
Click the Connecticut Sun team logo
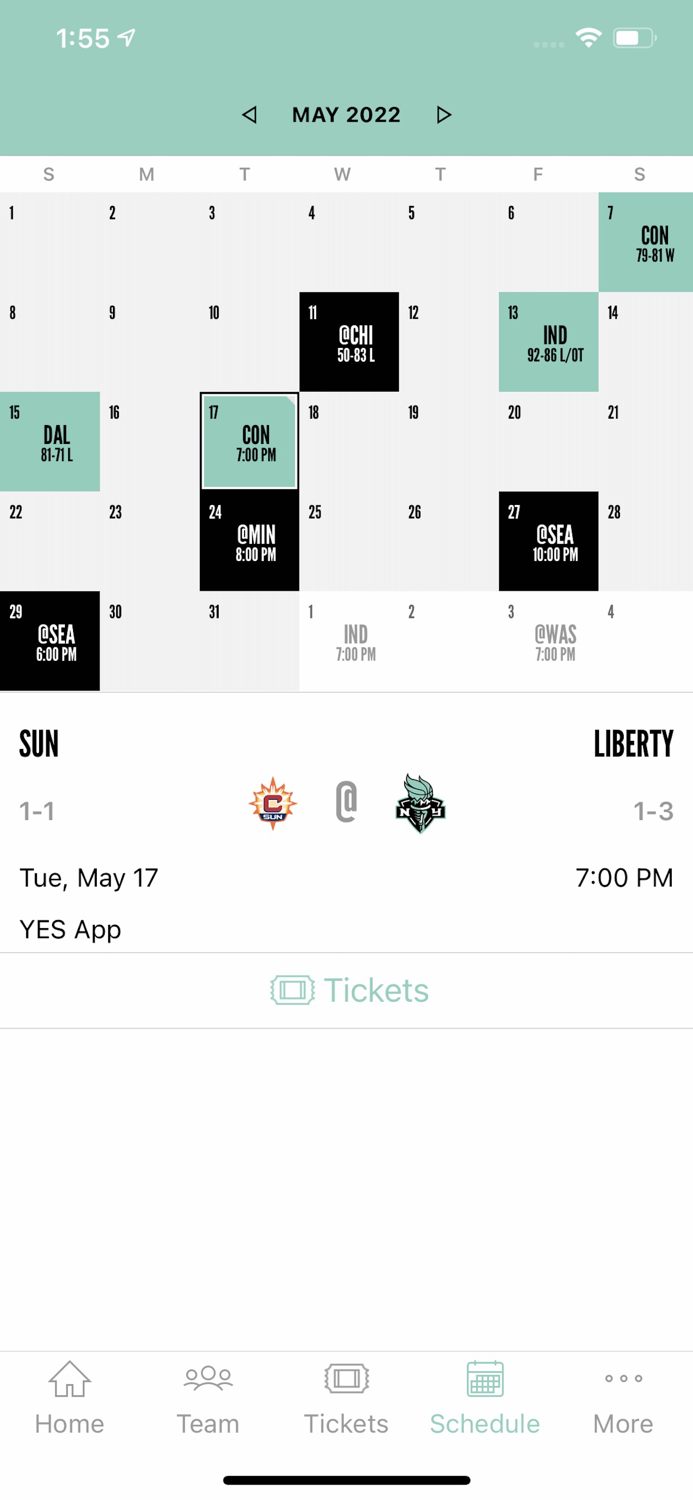point(272,802)
